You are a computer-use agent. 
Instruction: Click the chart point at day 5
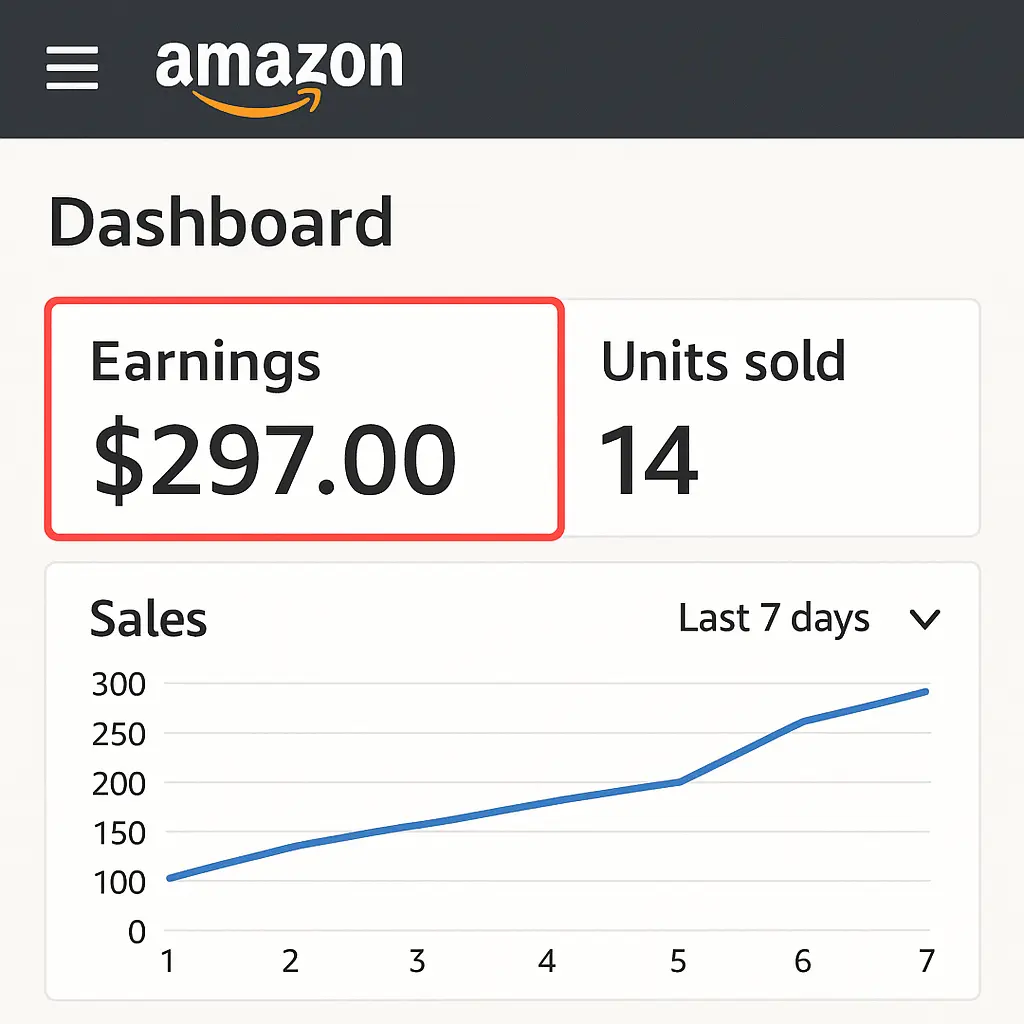(678, 783)
